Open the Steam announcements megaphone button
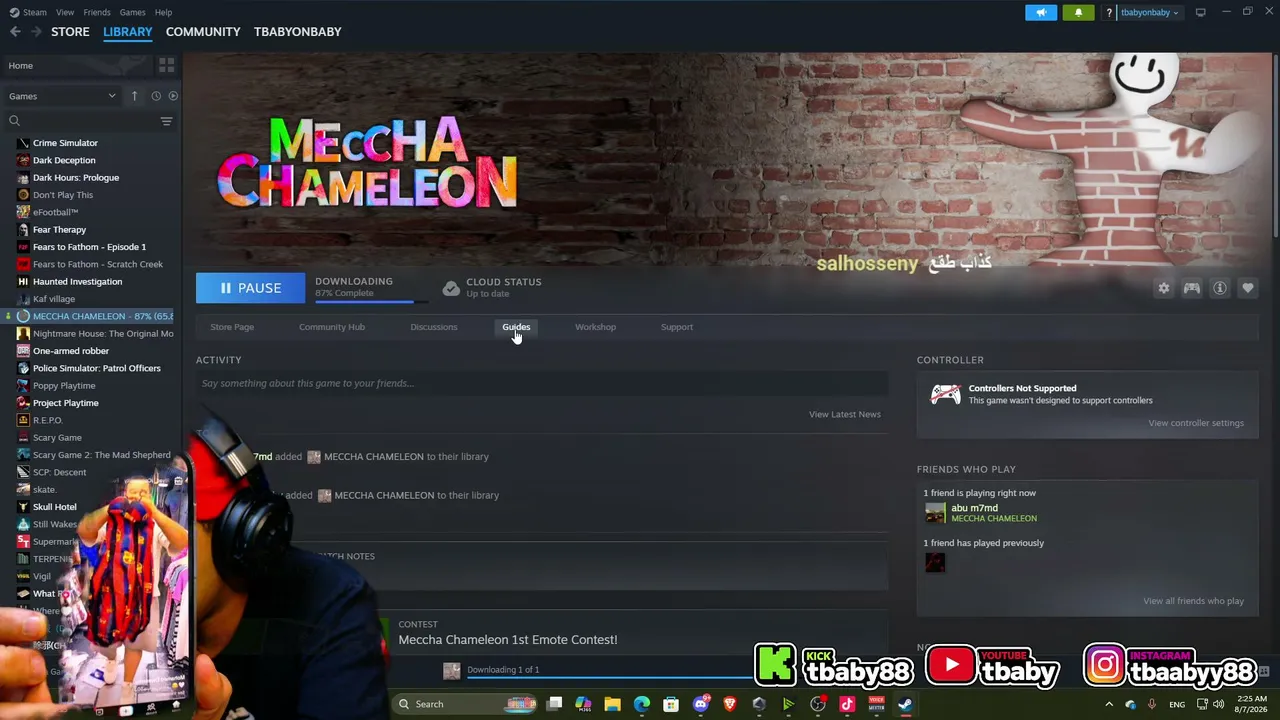Screen dimensions: 1280x720 (1040, 12)
